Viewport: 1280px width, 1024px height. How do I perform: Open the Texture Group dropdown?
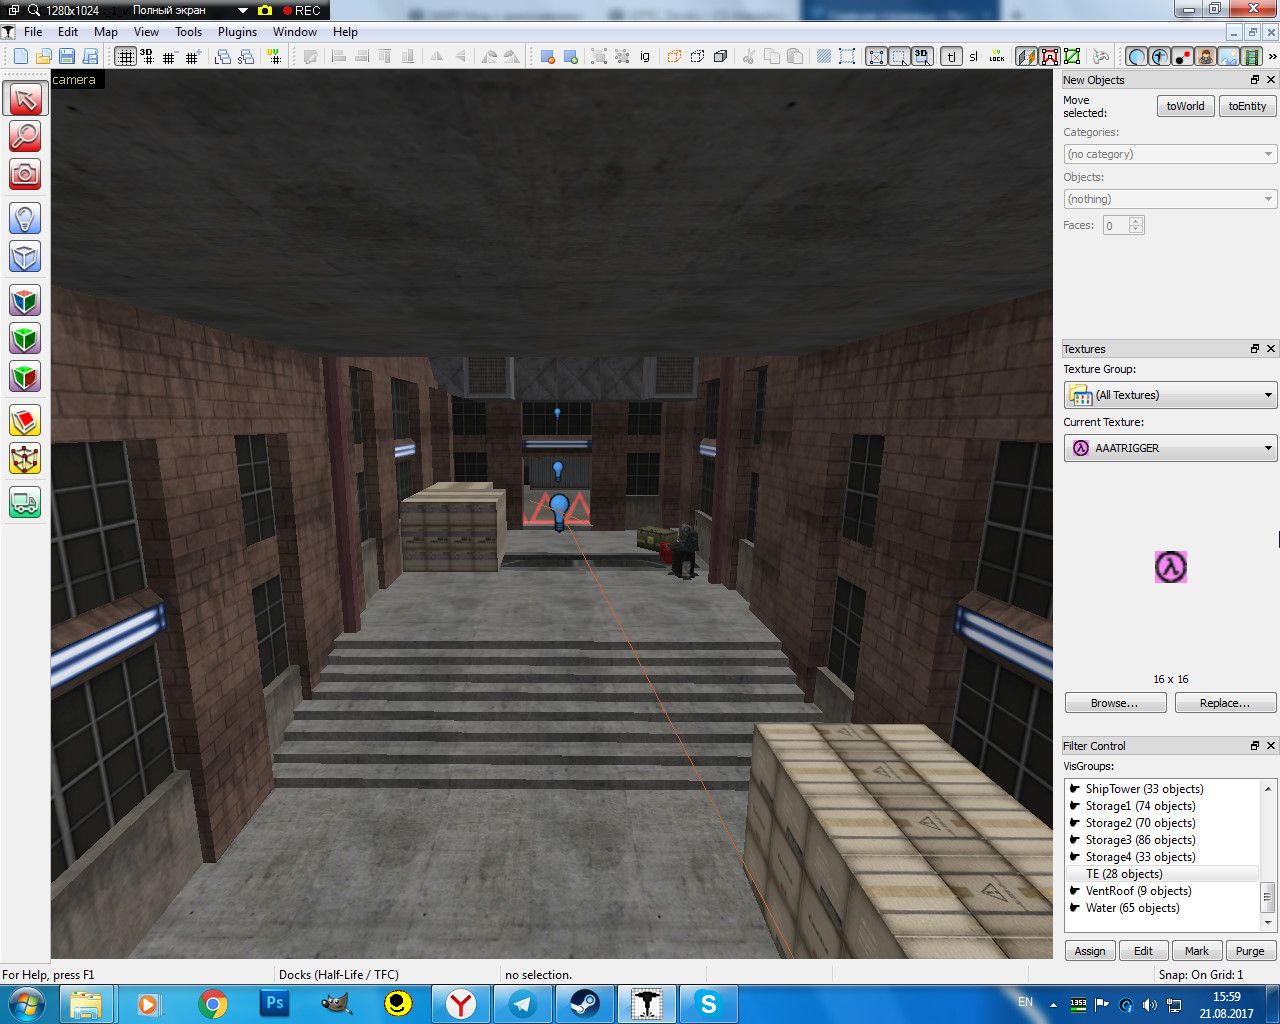coord(1170,395)
